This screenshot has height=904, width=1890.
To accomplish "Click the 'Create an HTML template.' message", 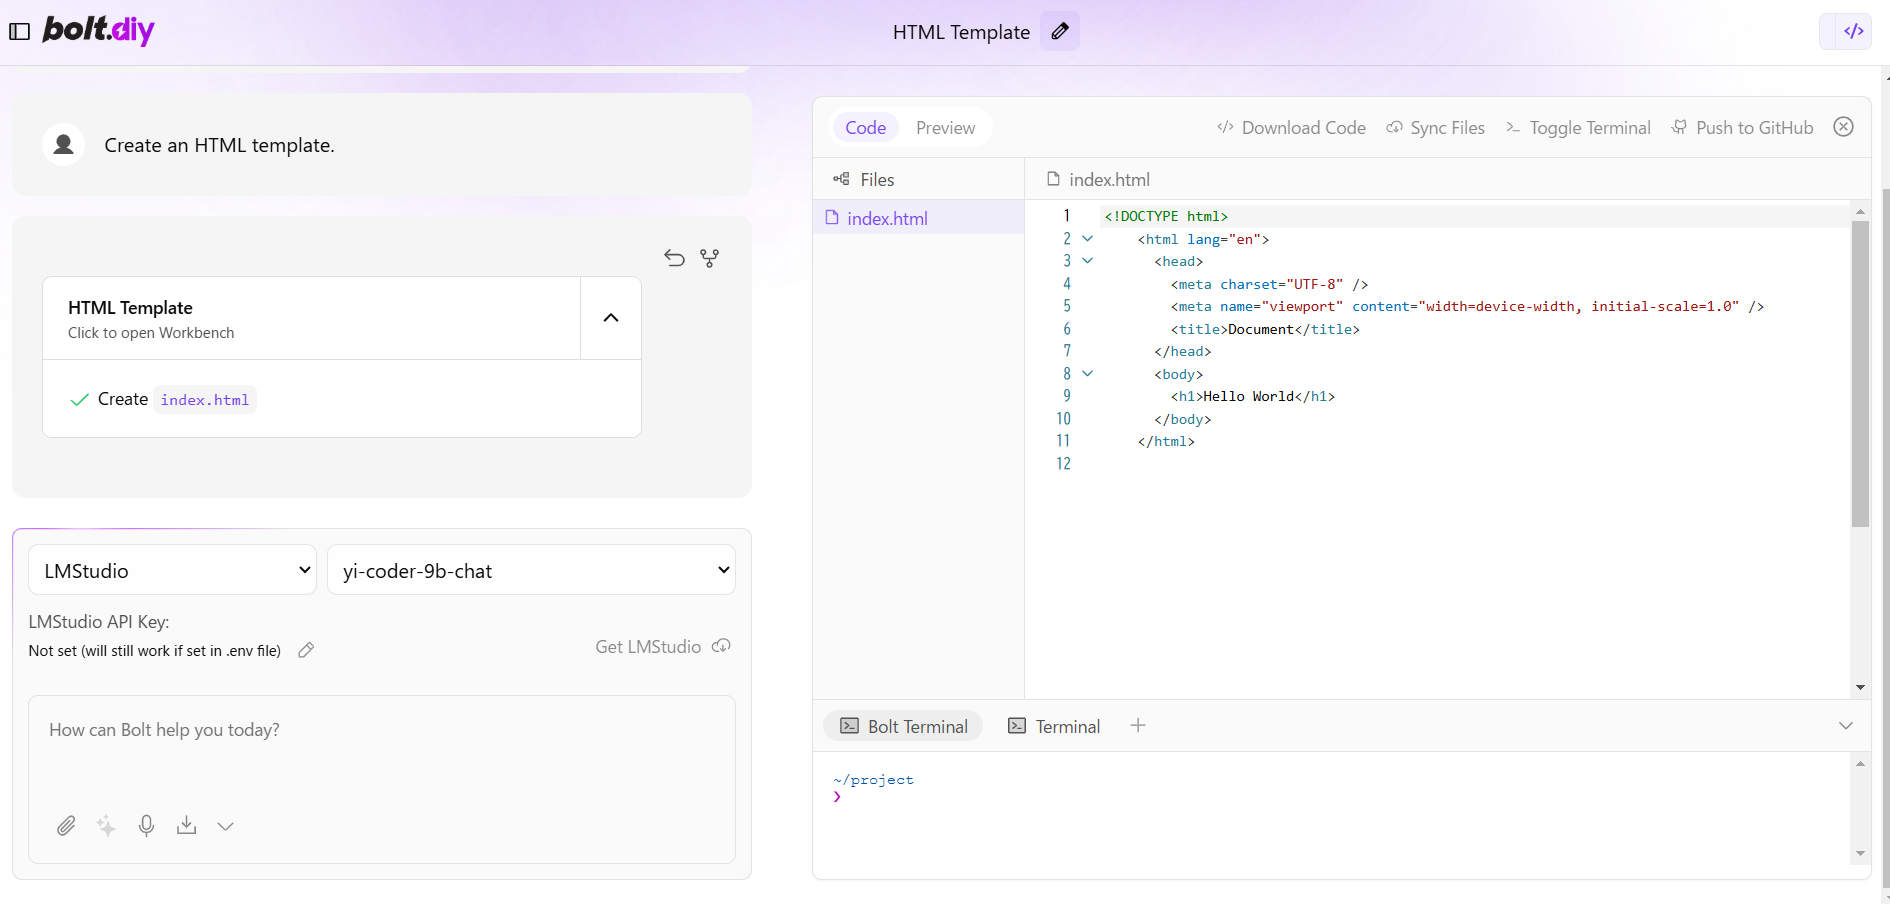I will [219, 145].
